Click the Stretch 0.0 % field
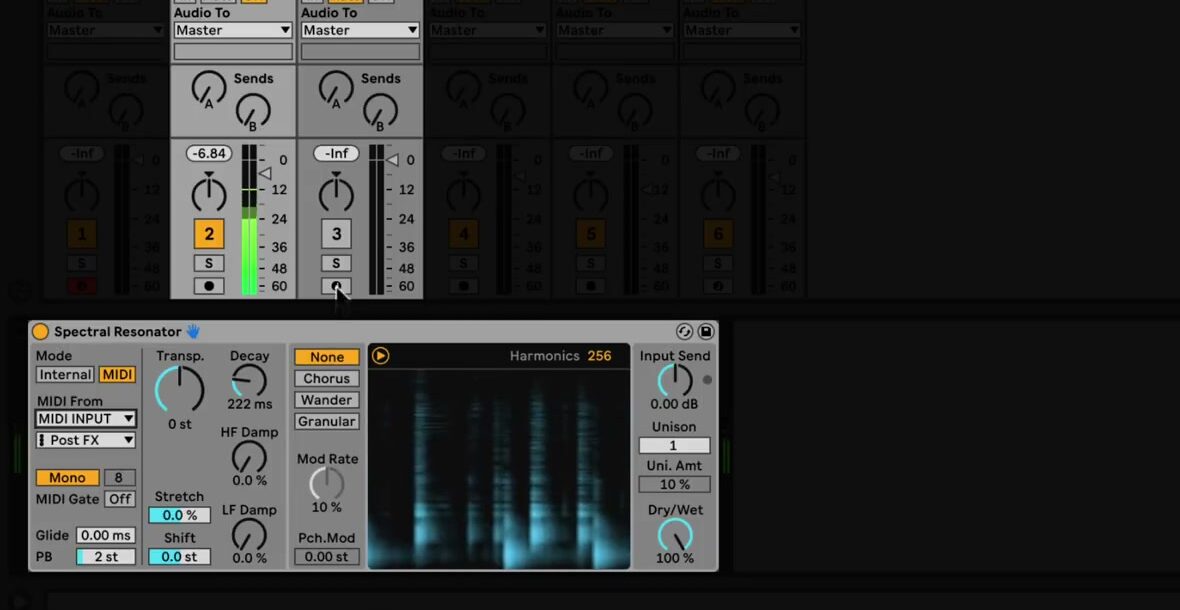 (179, 515)
